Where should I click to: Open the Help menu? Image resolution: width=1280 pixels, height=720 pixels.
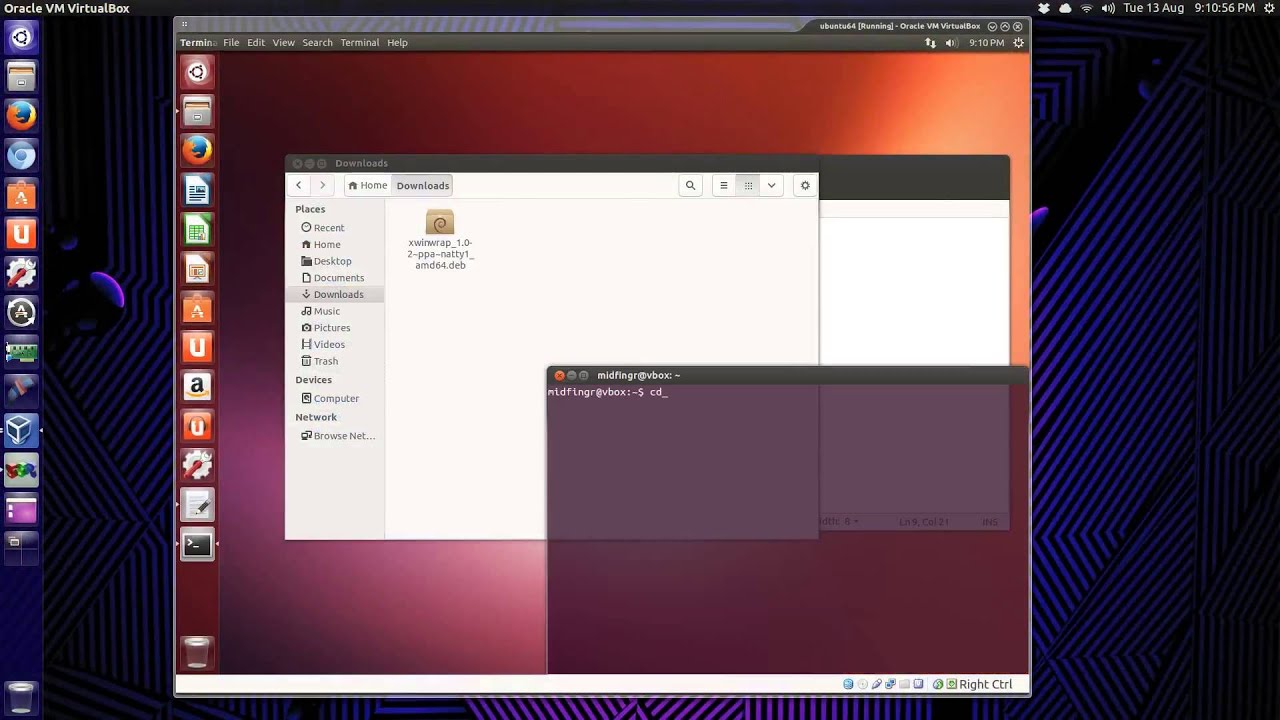click(397, 43)
